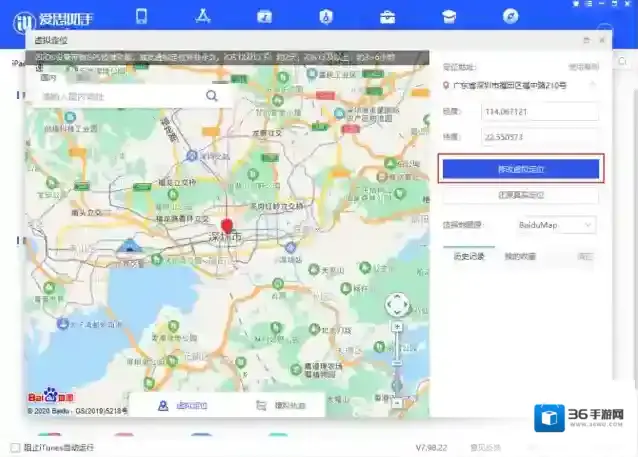Click the 深圳市 city label on map
This screenshot has height=457, width=638.
225,237
